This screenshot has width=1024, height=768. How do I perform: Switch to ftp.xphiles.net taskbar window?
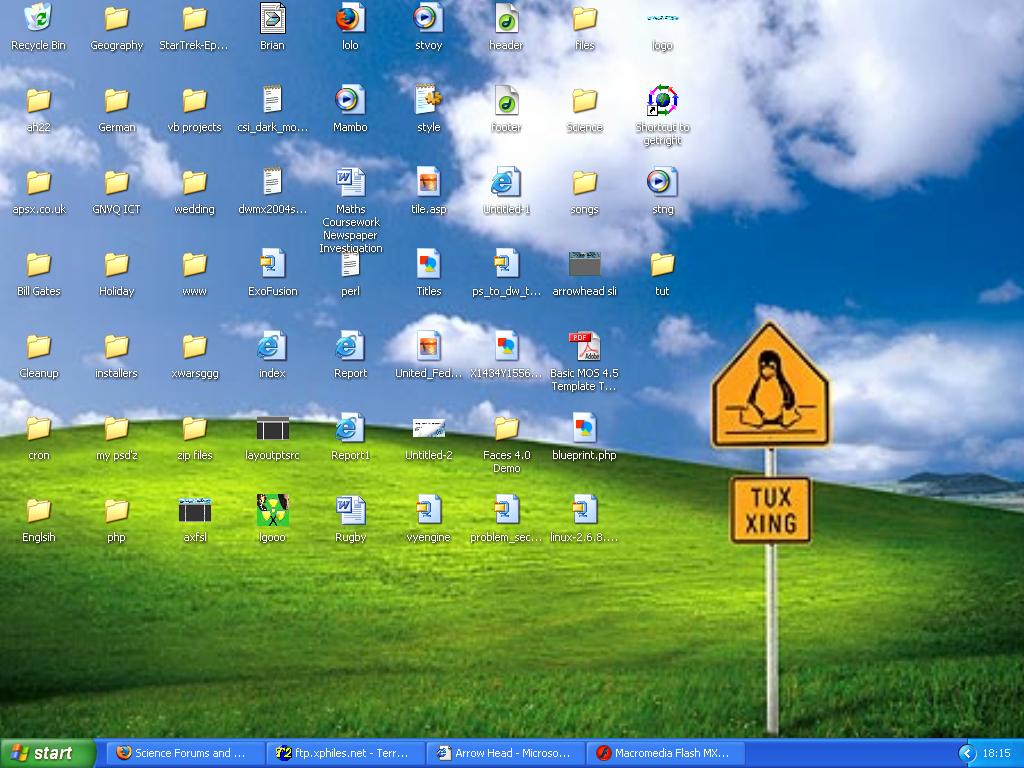pos(344,753)
